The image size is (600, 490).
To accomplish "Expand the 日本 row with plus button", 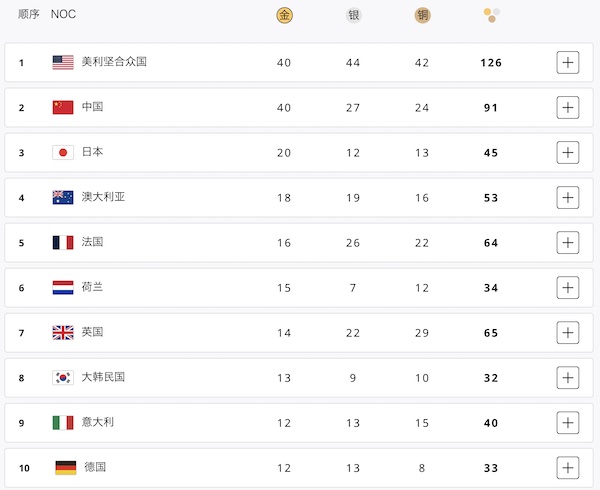I will (568, 153).
